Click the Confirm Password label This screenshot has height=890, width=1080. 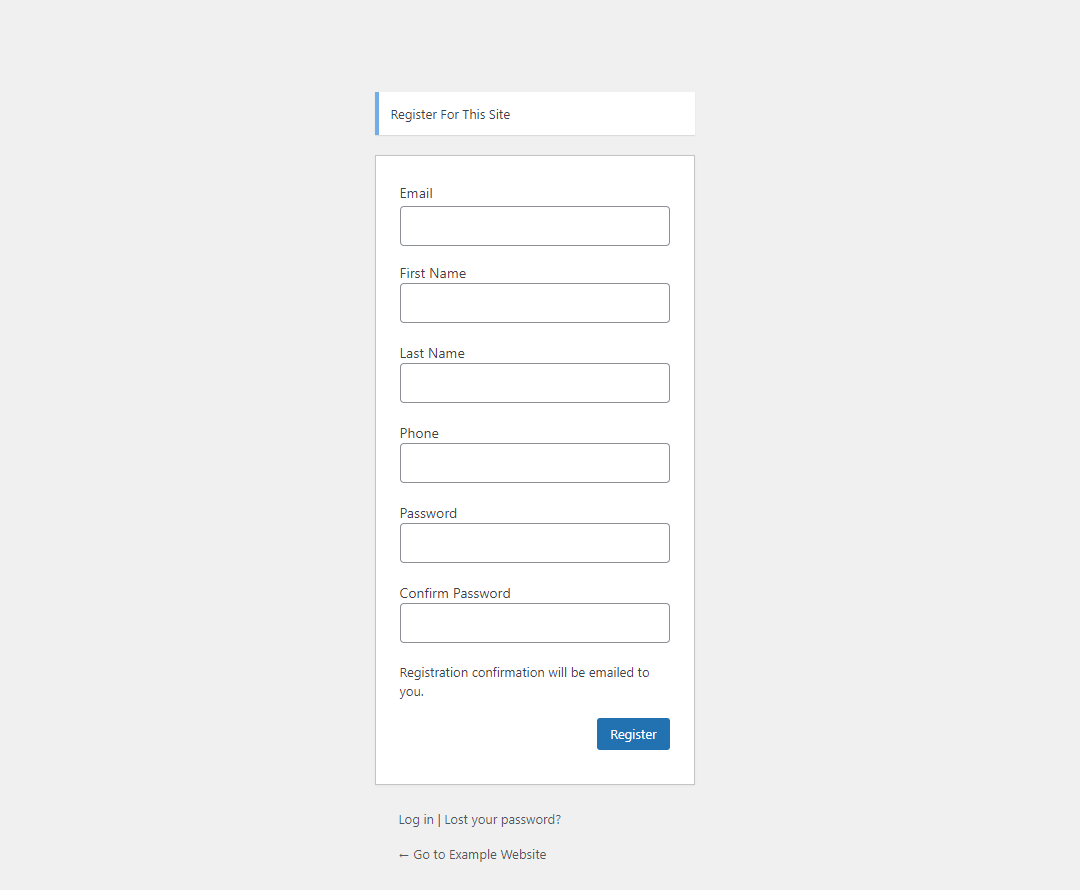455,593
